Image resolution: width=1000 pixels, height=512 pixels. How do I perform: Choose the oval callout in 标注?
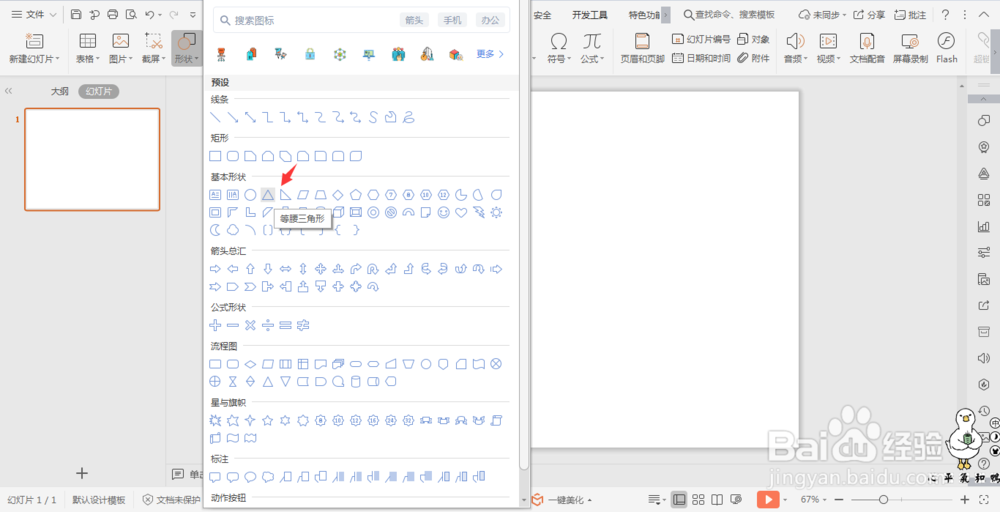pos(251,476)
